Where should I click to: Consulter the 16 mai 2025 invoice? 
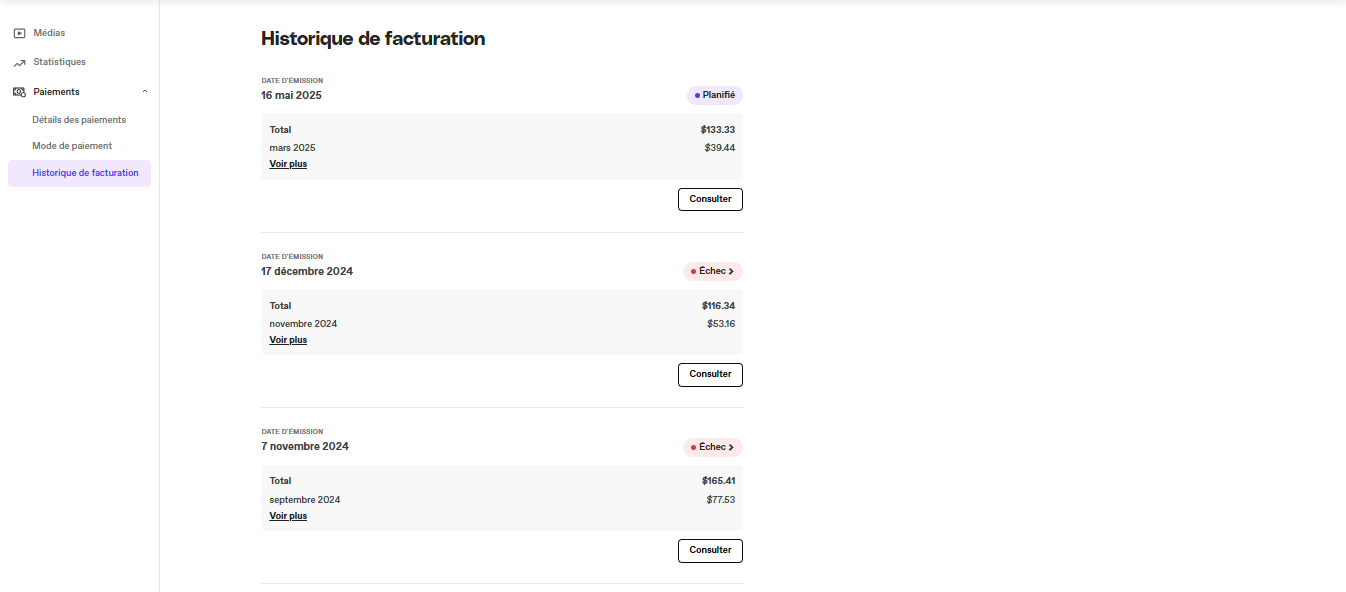point(710,199)
